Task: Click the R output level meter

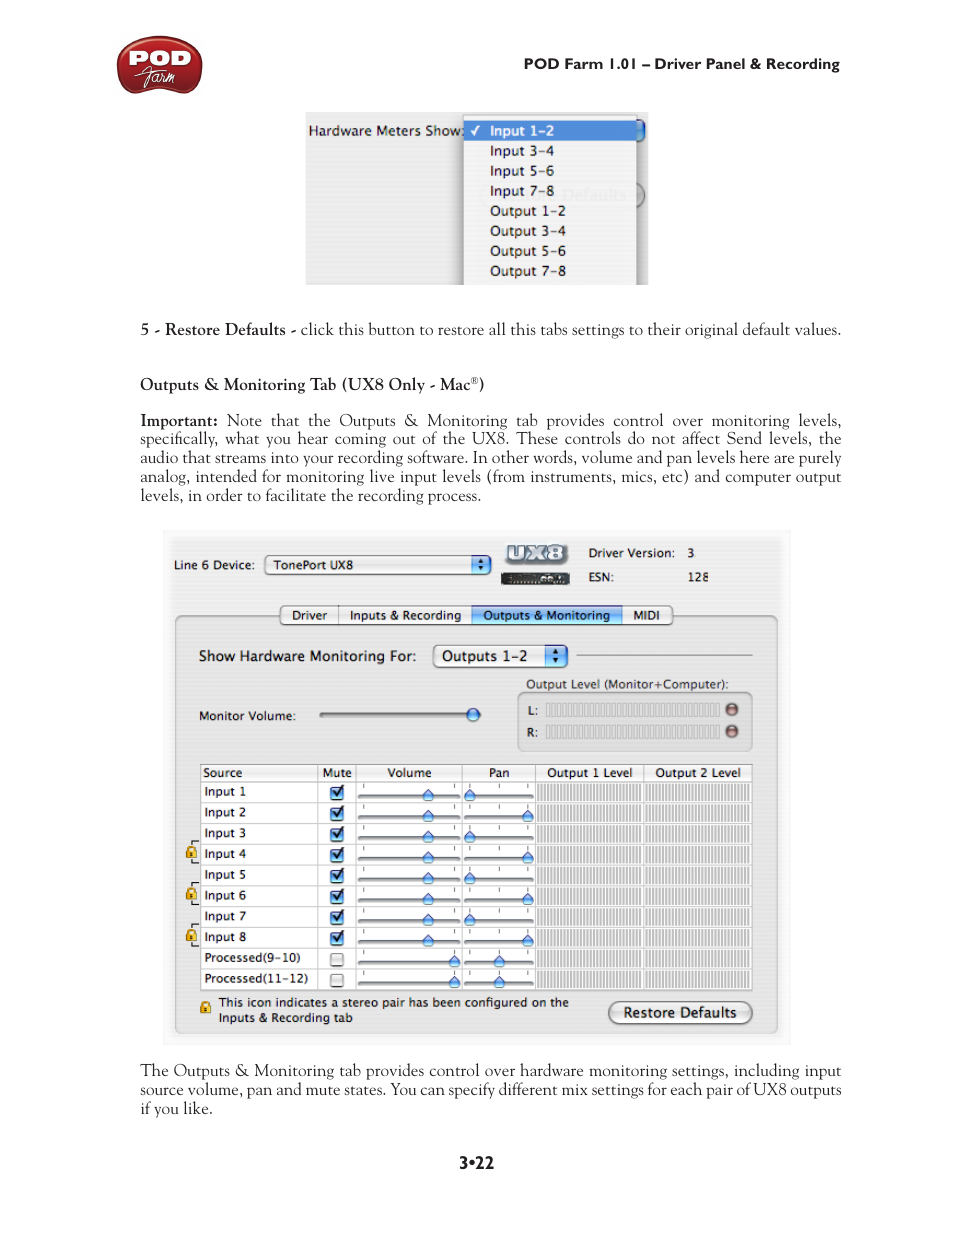Action: (x=632, y=732)
